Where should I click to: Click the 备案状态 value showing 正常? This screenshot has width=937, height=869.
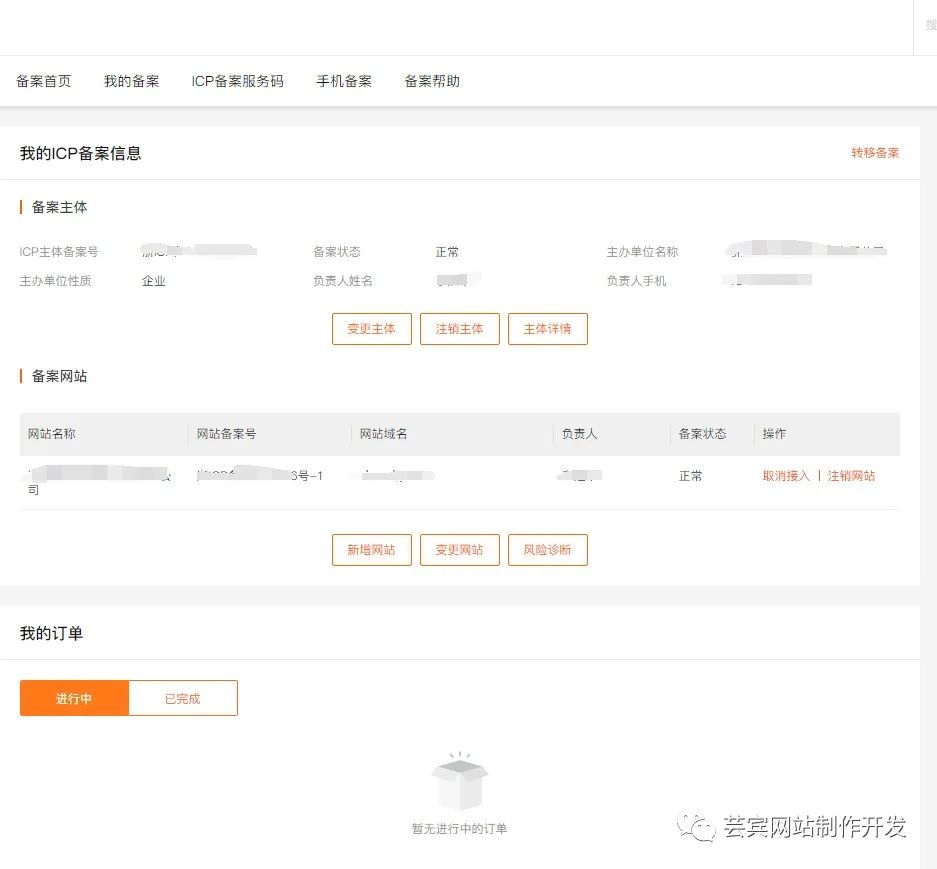click(x=447, y=252)
